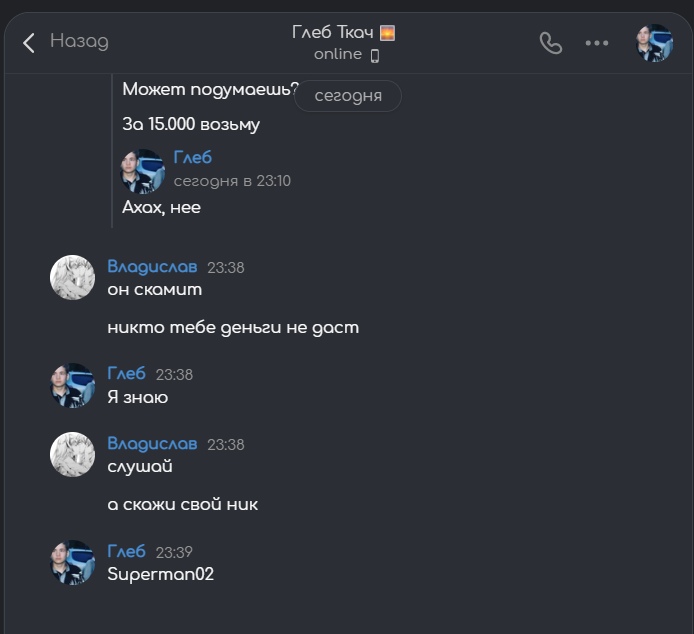694x634 pixels.
Task: Click the sunrise emoji after Глеб Ткач
Action: [388, 32]
